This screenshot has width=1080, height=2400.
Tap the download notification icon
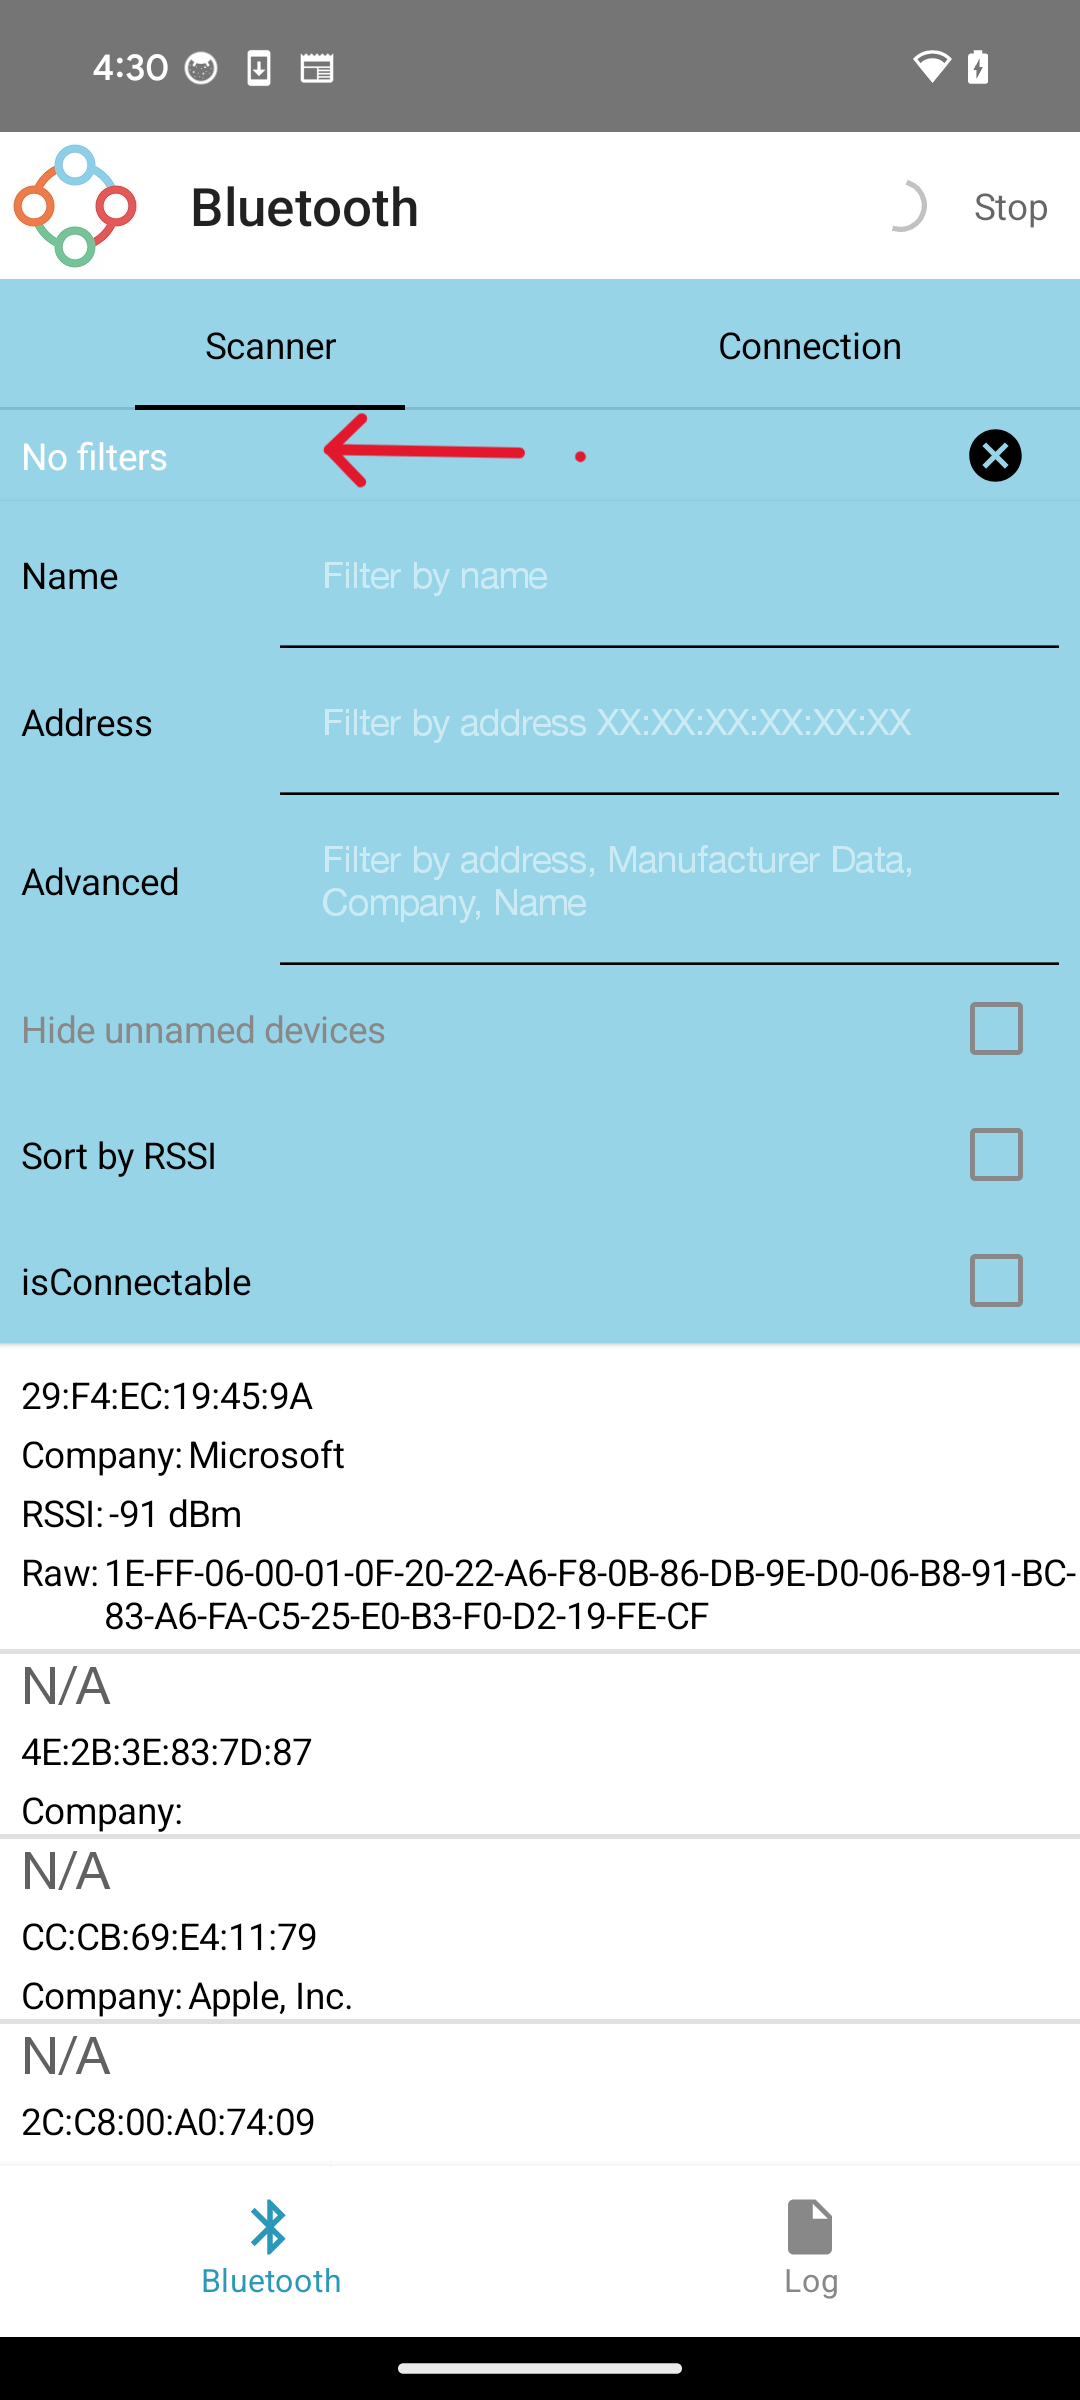(x=259, y=68)
